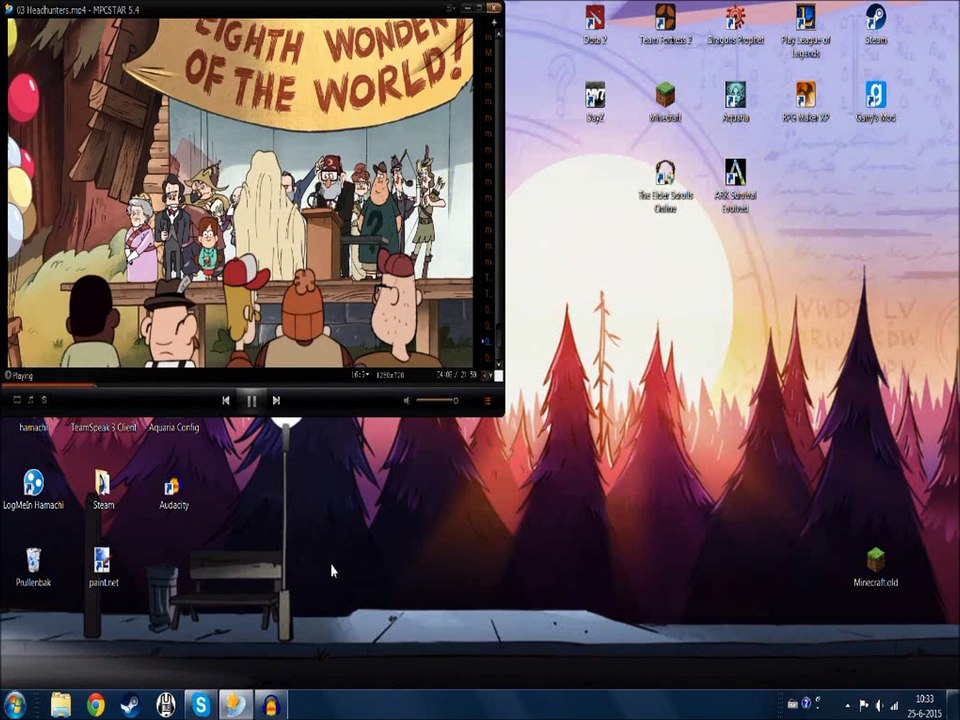The width and height of the screenshot is (960, 720).
Task: Switch to the MPCSTAR taskbar button
Action: [236, 705]
